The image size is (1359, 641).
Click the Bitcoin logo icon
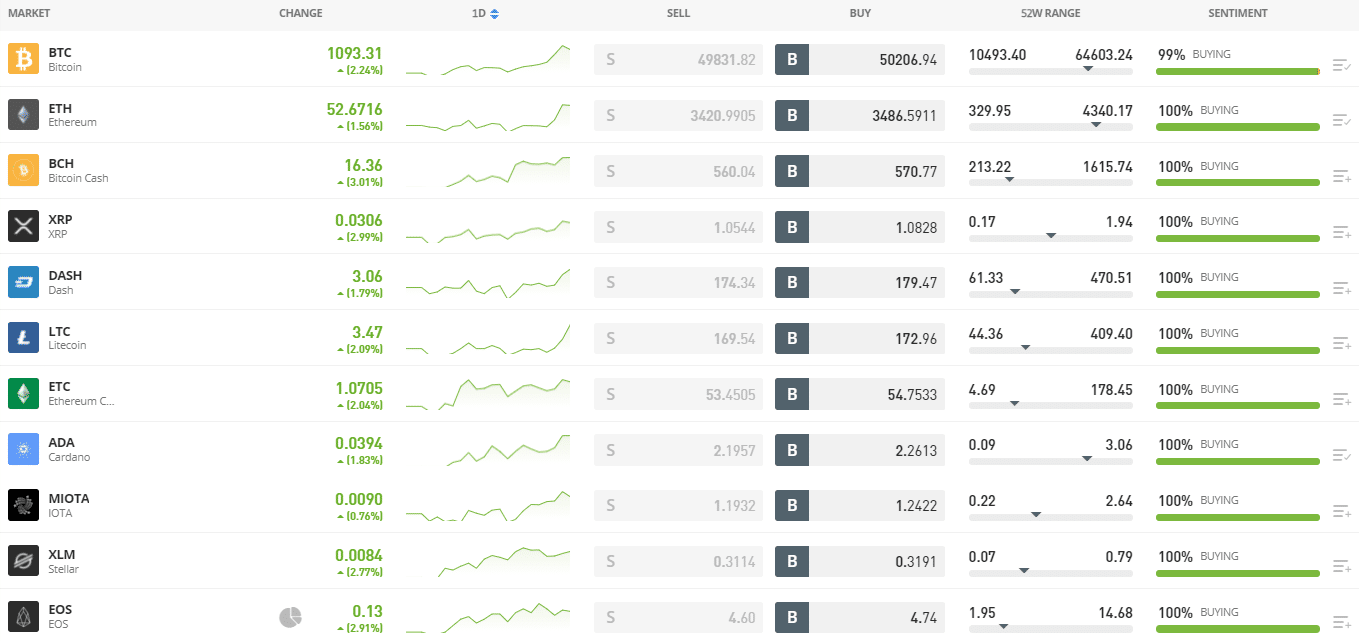[x=22, y=59]
